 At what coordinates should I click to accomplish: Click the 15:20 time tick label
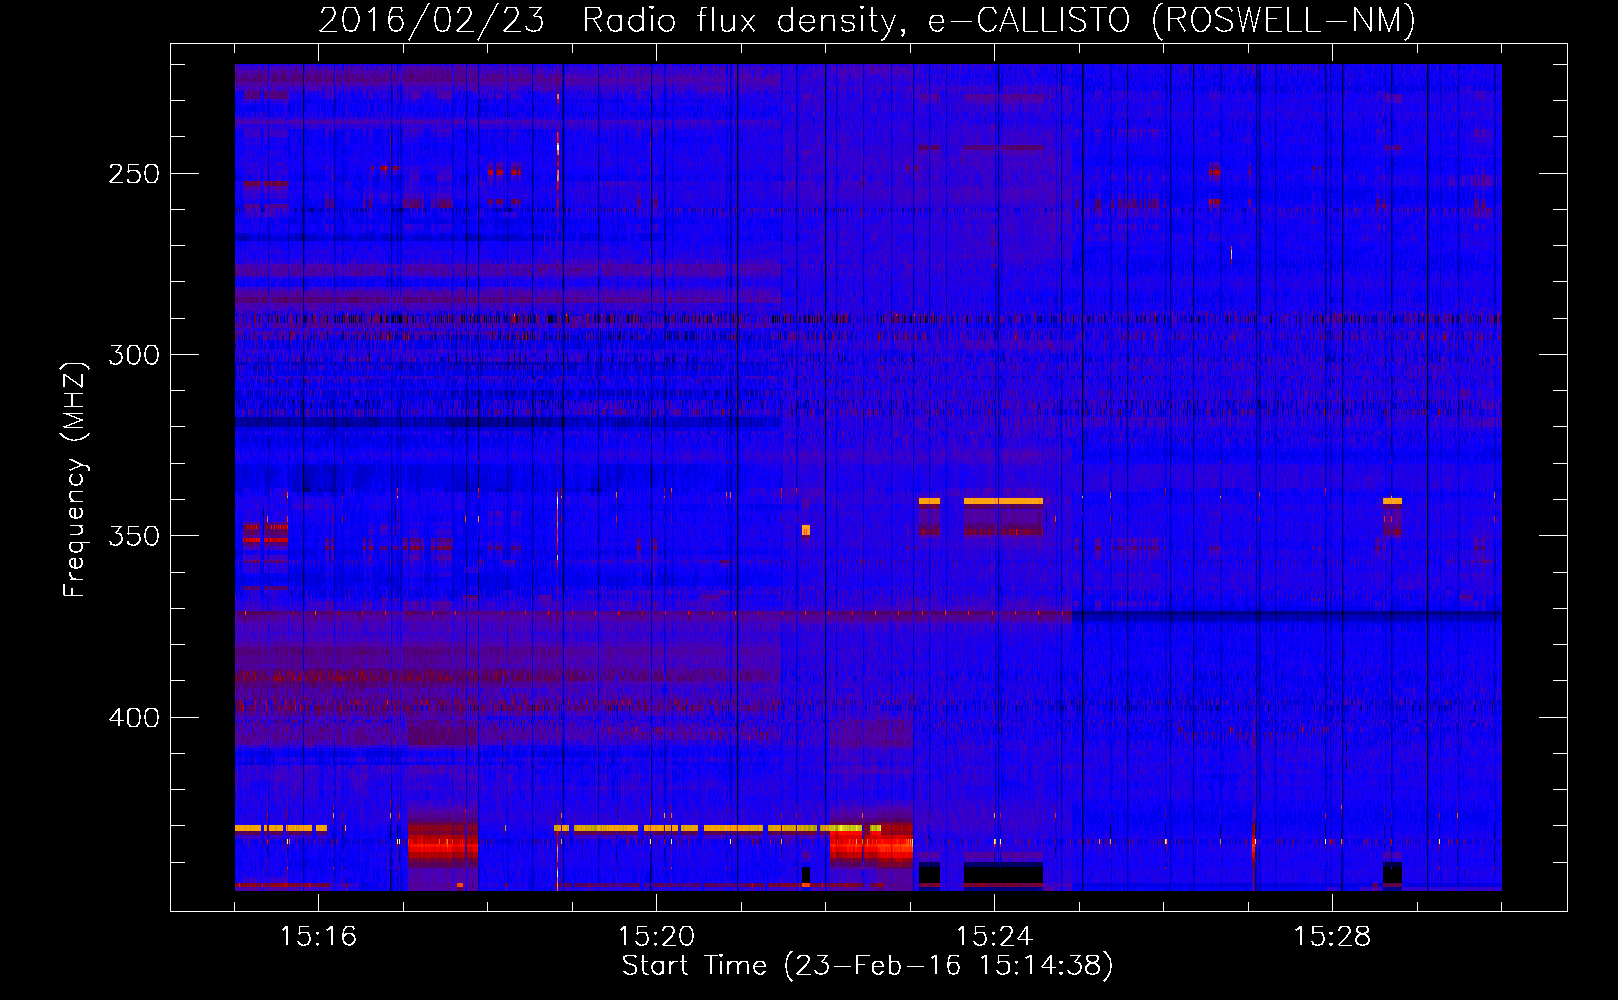coord(656,937)
